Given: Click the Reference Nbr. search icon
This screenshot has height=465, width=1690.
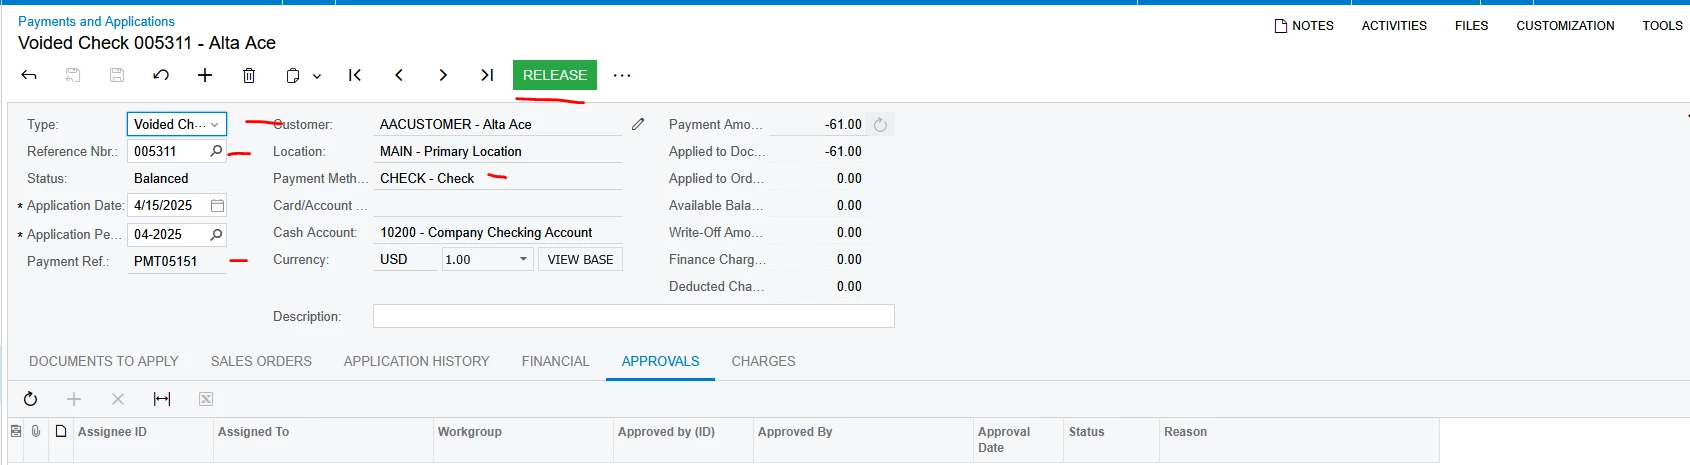Looking at the screenshot, I should 216,151.
